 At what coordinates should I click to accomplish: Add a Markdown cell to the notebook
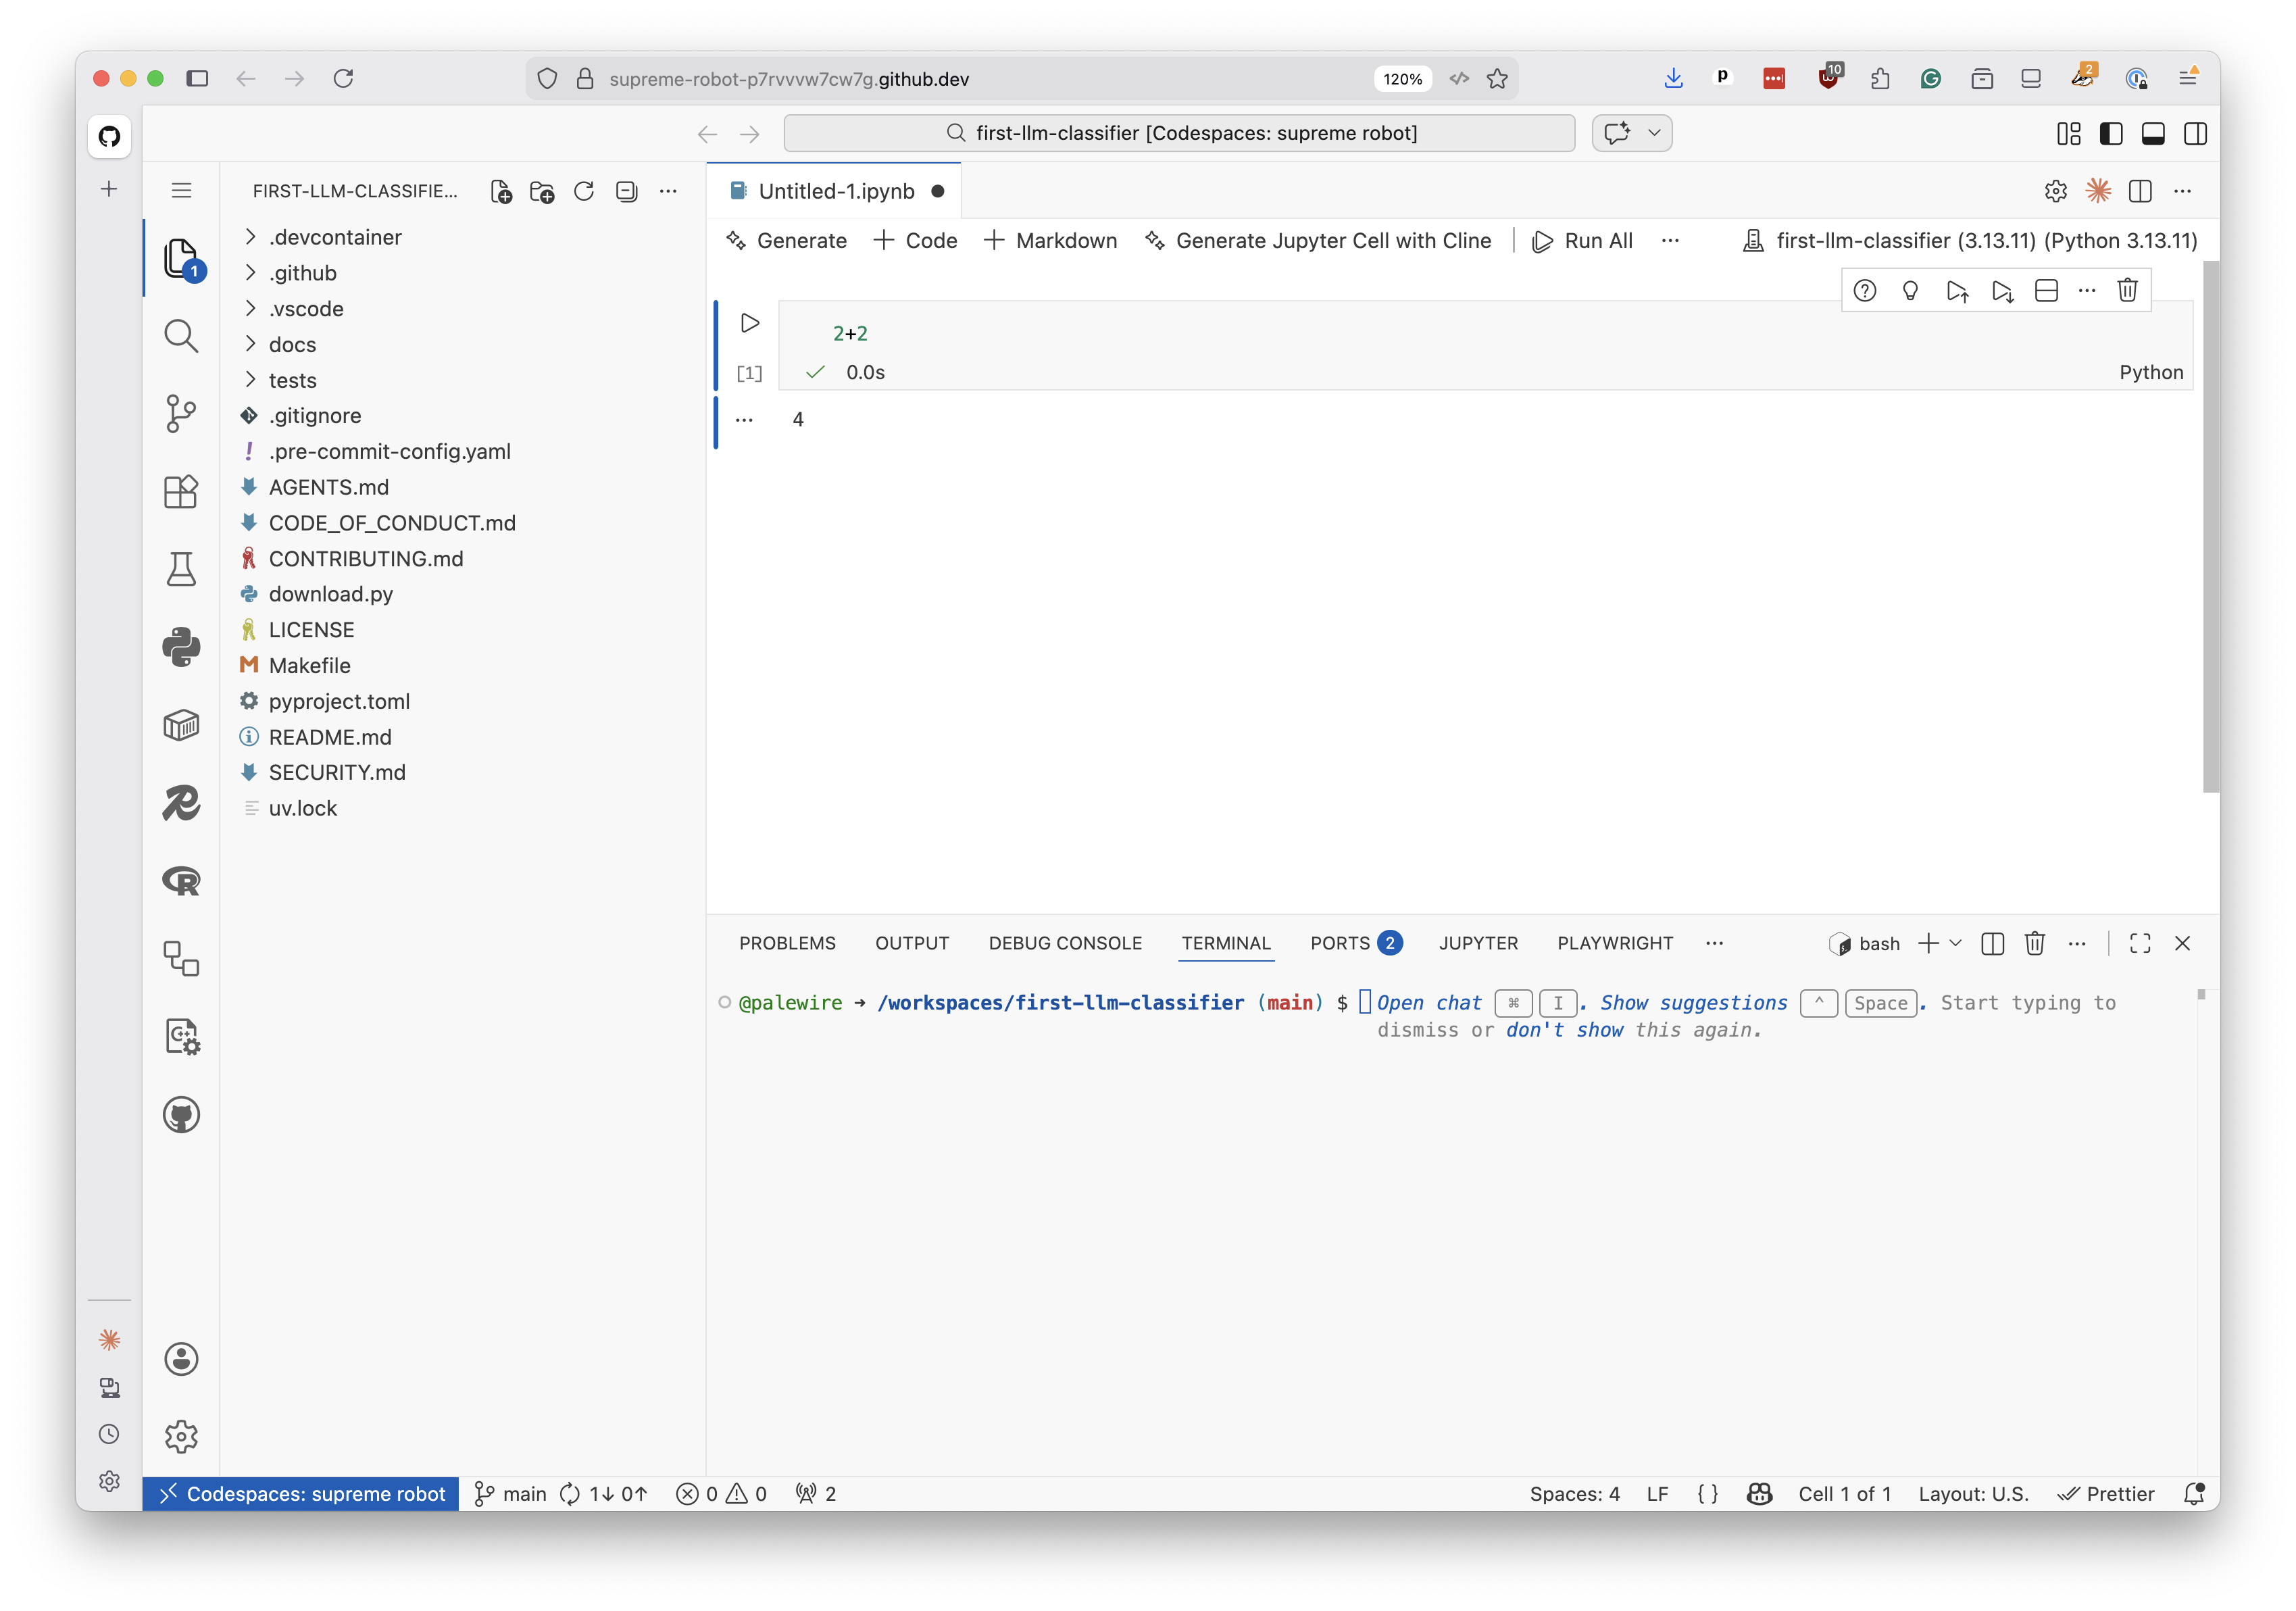coord(1050,240)
